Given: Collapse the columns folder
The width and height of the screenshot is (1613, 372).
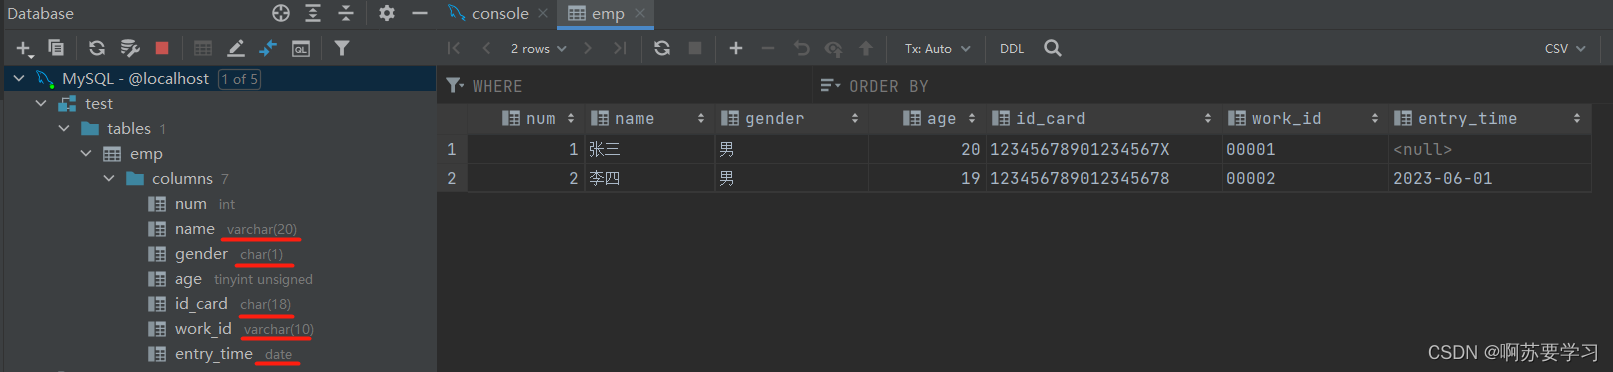Looking at the screenshot, I should pyautogui.click(x=109, y=178).
